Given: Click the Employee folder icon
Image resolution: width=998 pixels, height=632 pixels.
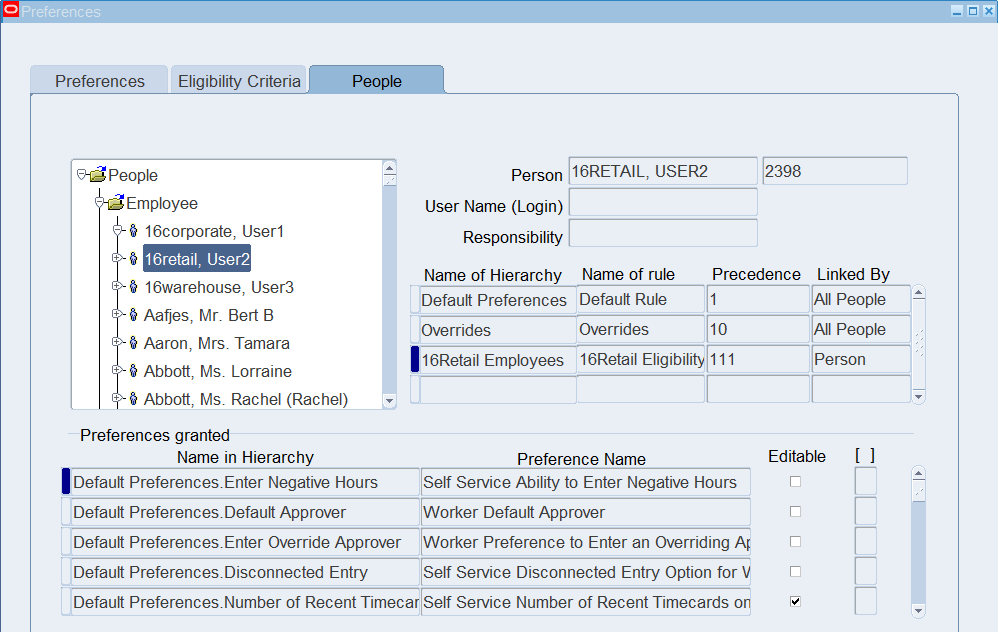Looking at the screenshot, I should click(116, 203).
